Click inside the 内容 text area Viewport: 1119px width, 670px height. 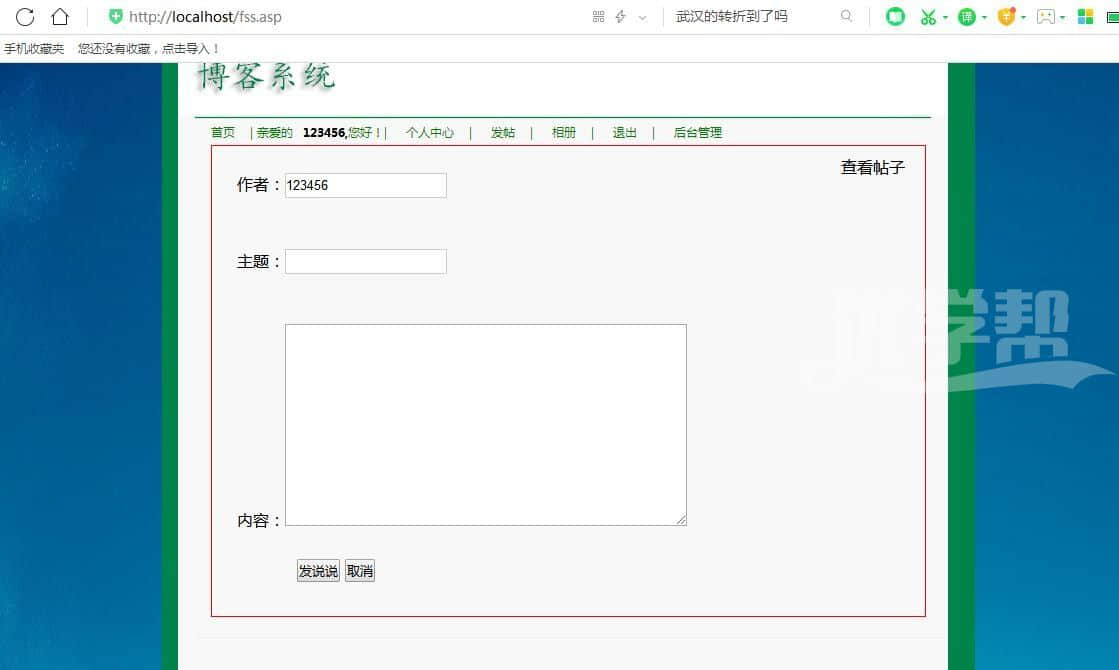(485, 424)
